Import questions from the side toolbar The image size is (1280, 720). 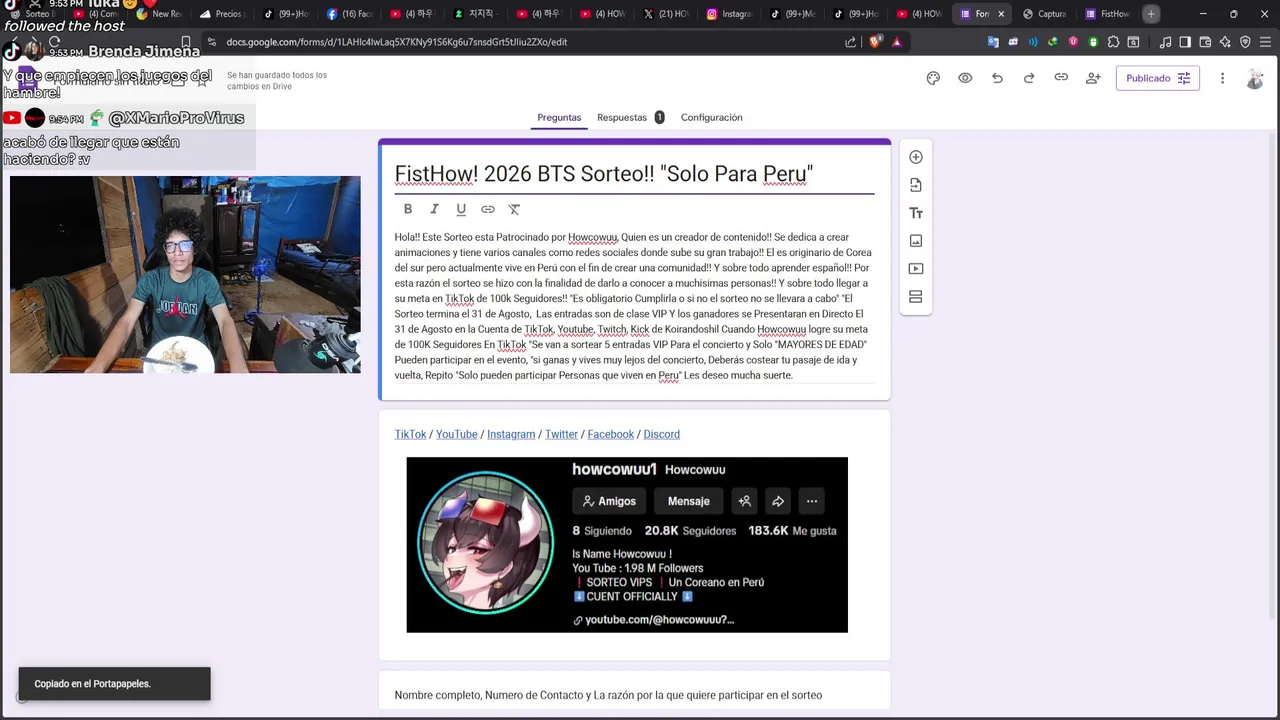916,185
